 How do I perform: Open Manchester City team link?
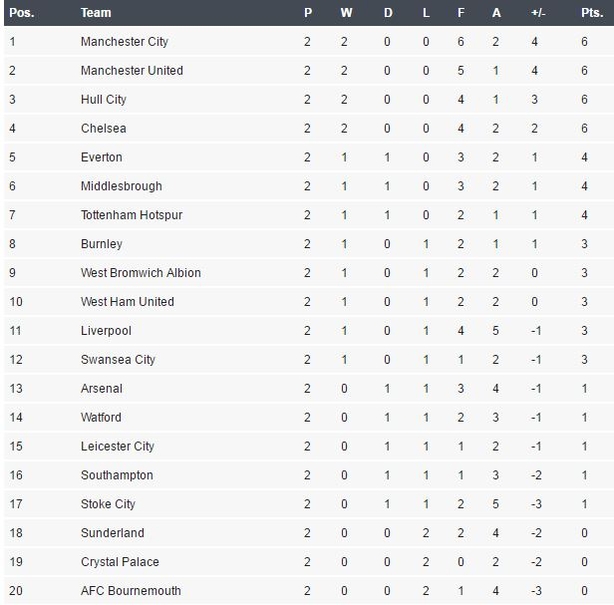click(125, 42)
